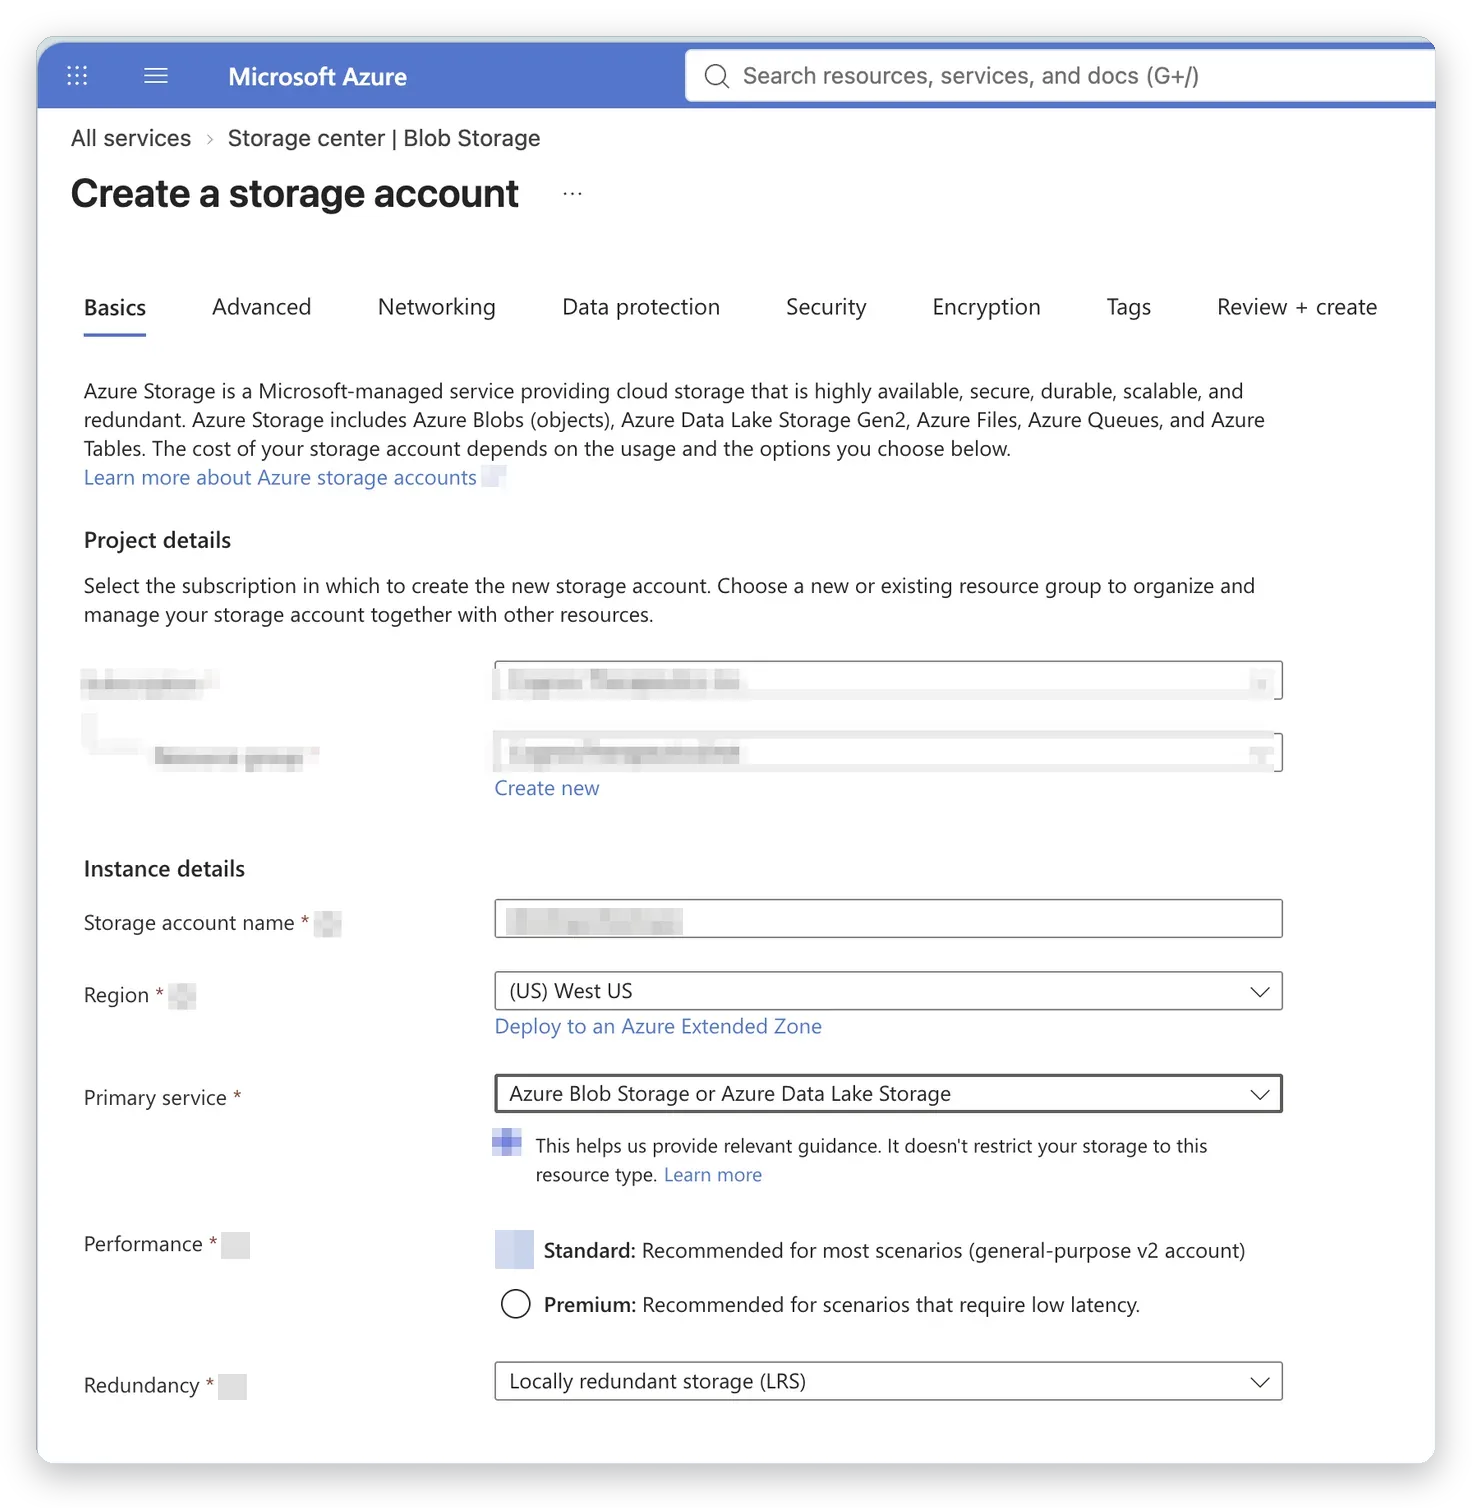Open the Primary service dropdown
1472x1508 pixels.
(888, 1094)
